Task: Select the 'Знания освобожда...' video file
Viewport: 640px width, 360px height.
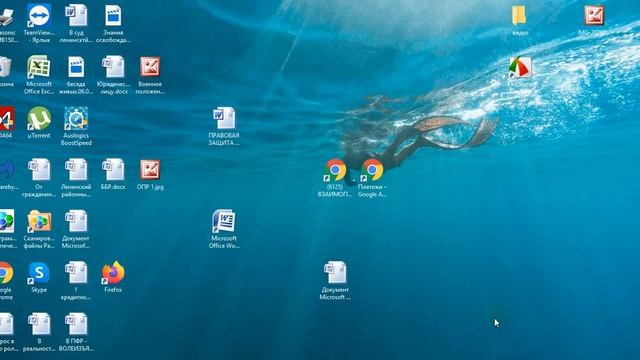Action: pos(113,16)
